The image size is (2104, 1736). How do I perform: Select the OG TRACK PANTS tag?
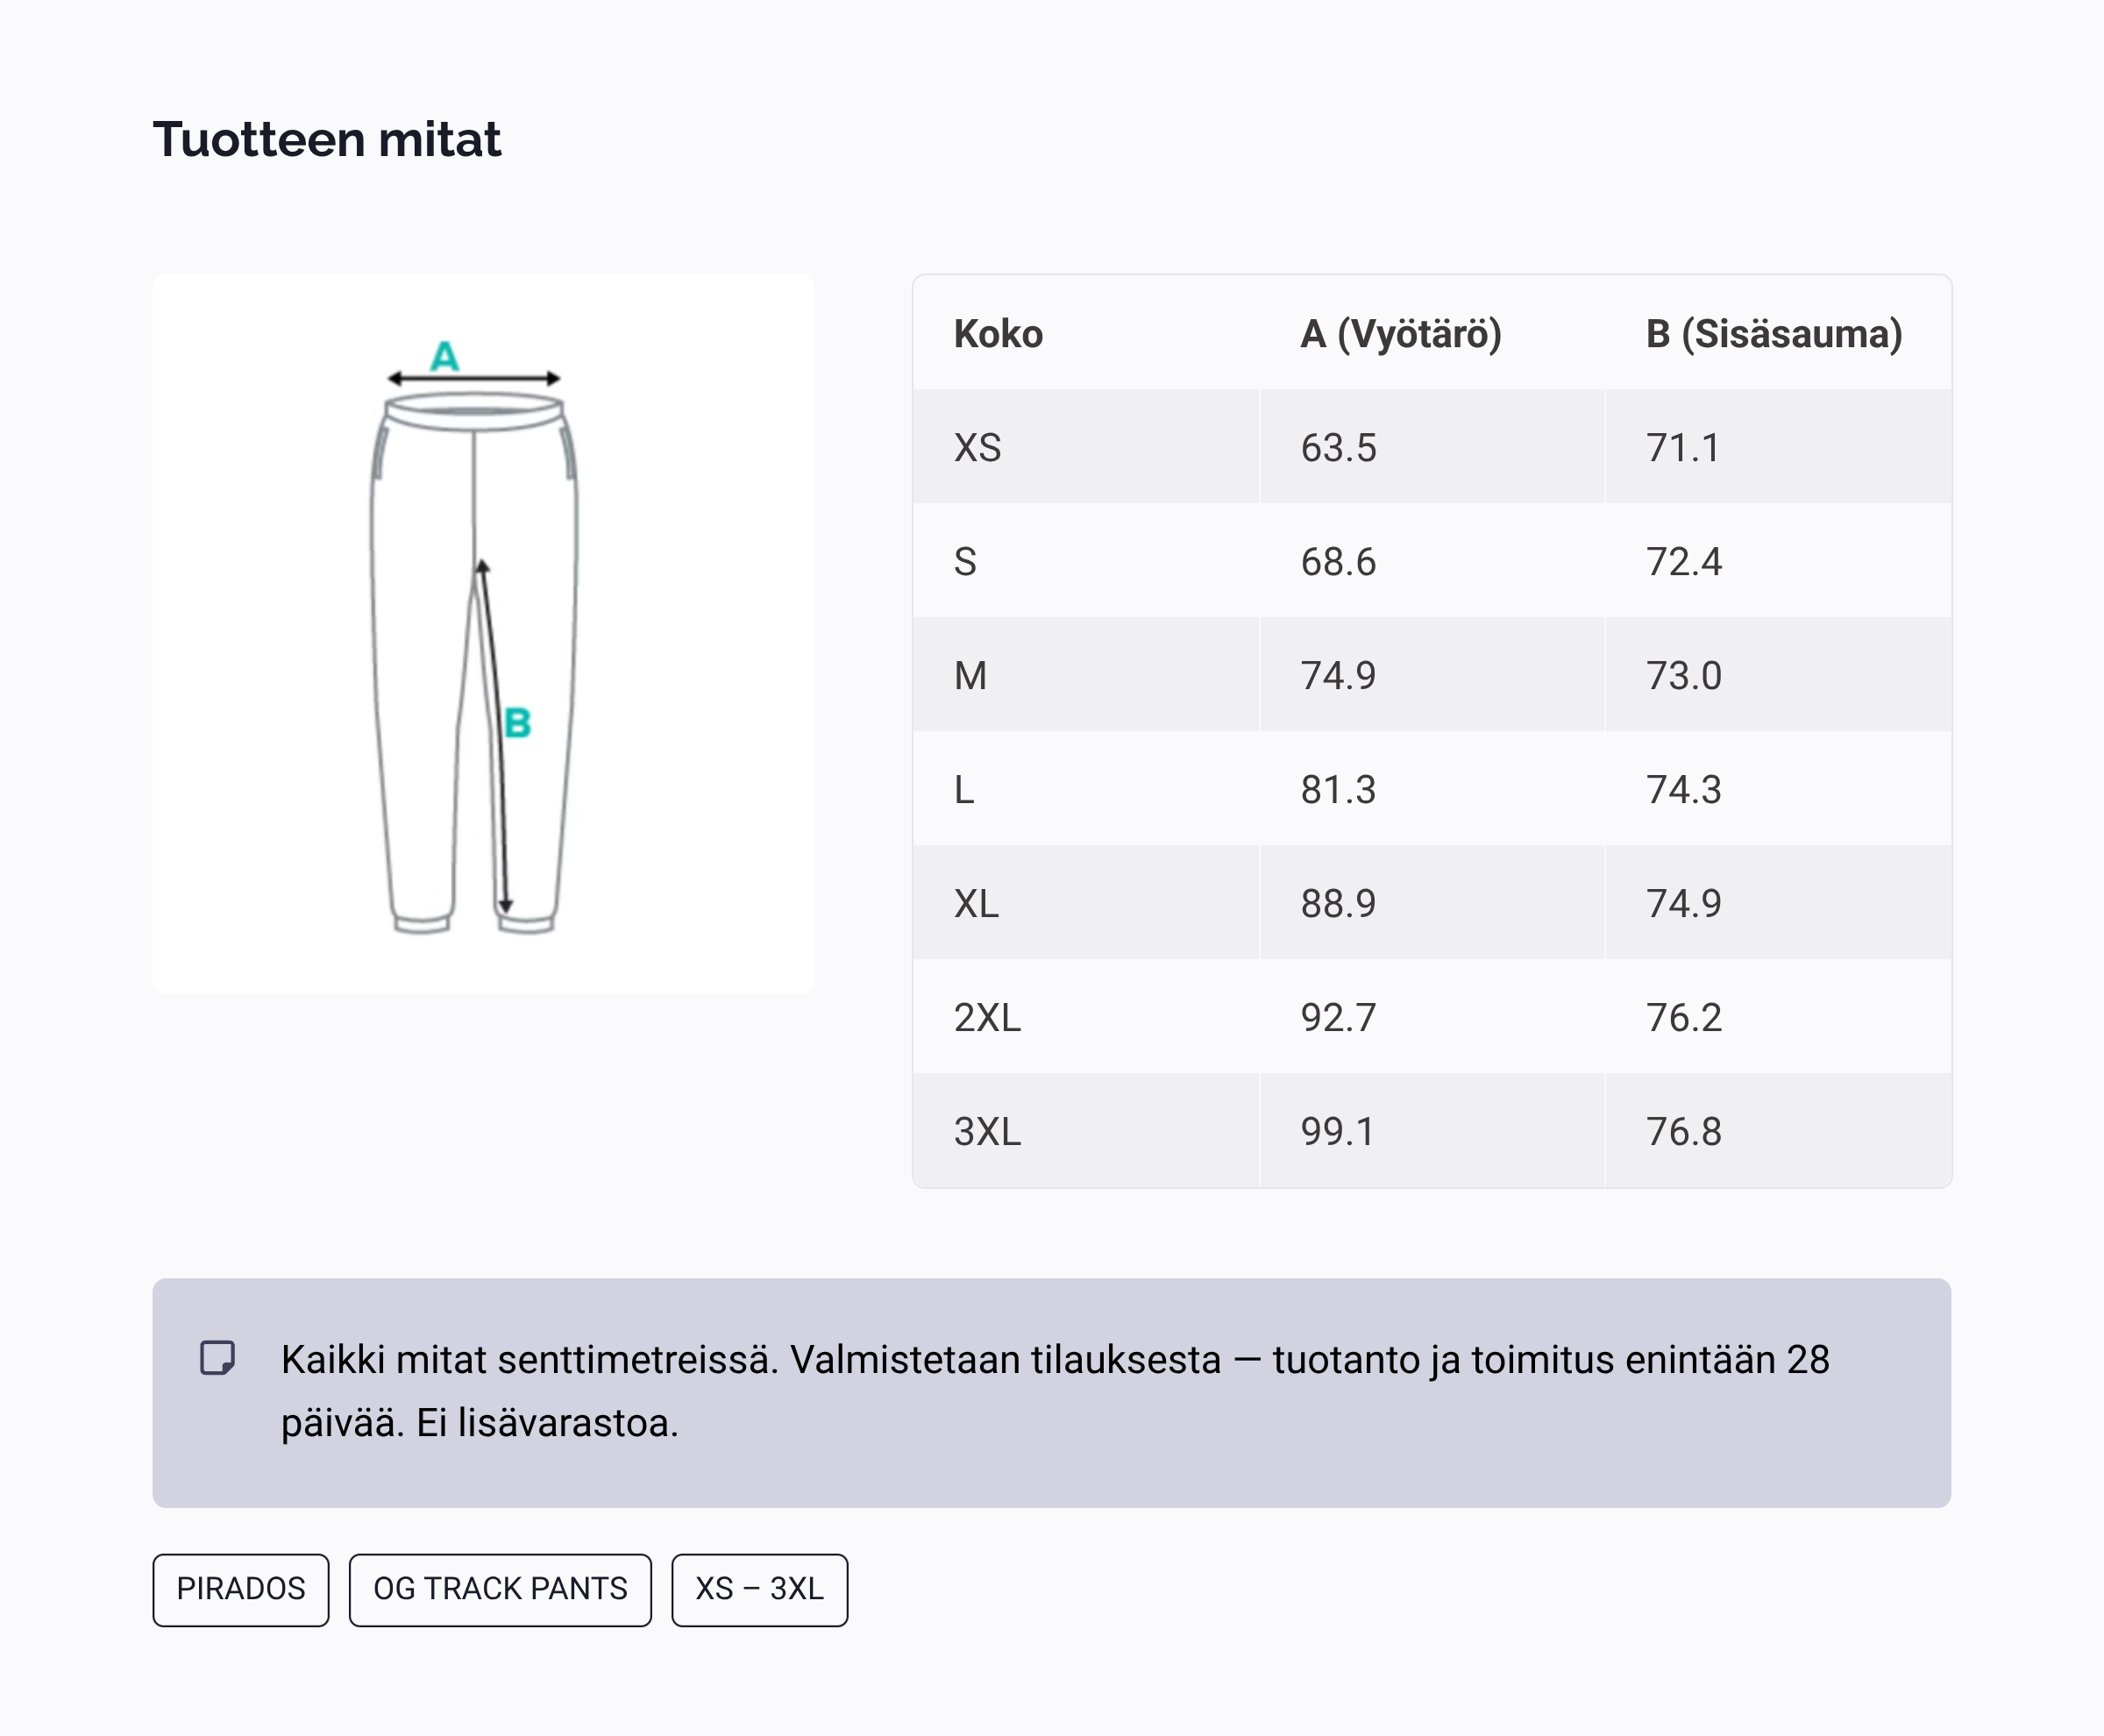(500, 1589)
